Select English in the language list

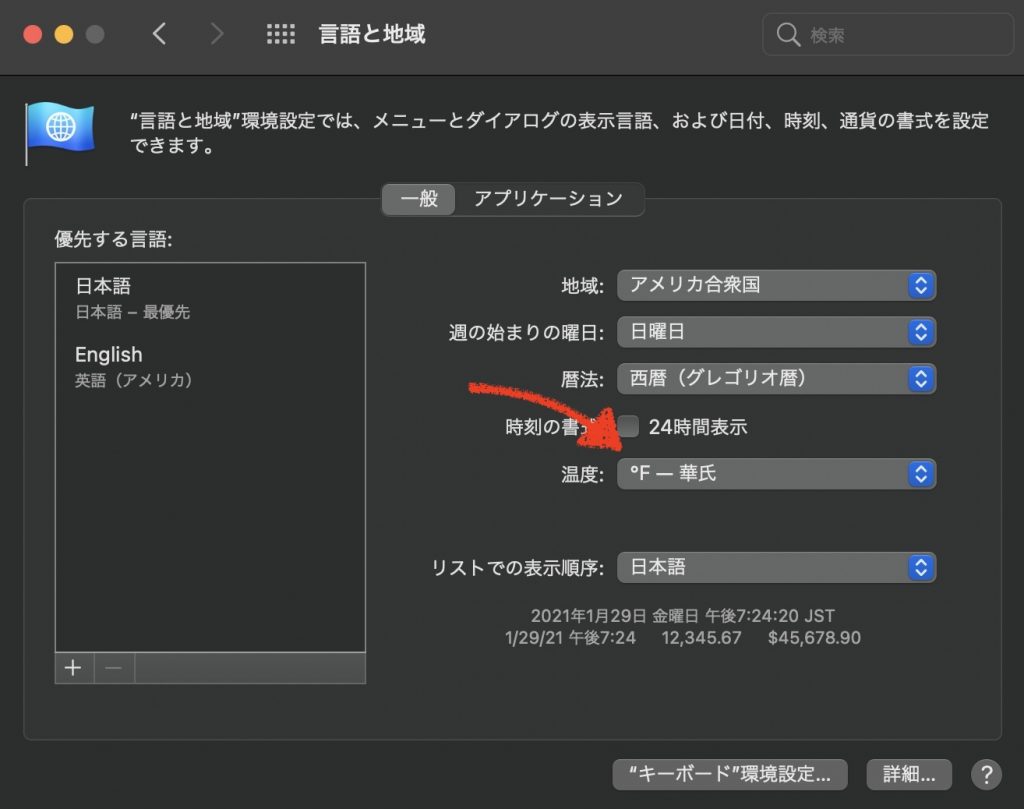tap(109, 355)
